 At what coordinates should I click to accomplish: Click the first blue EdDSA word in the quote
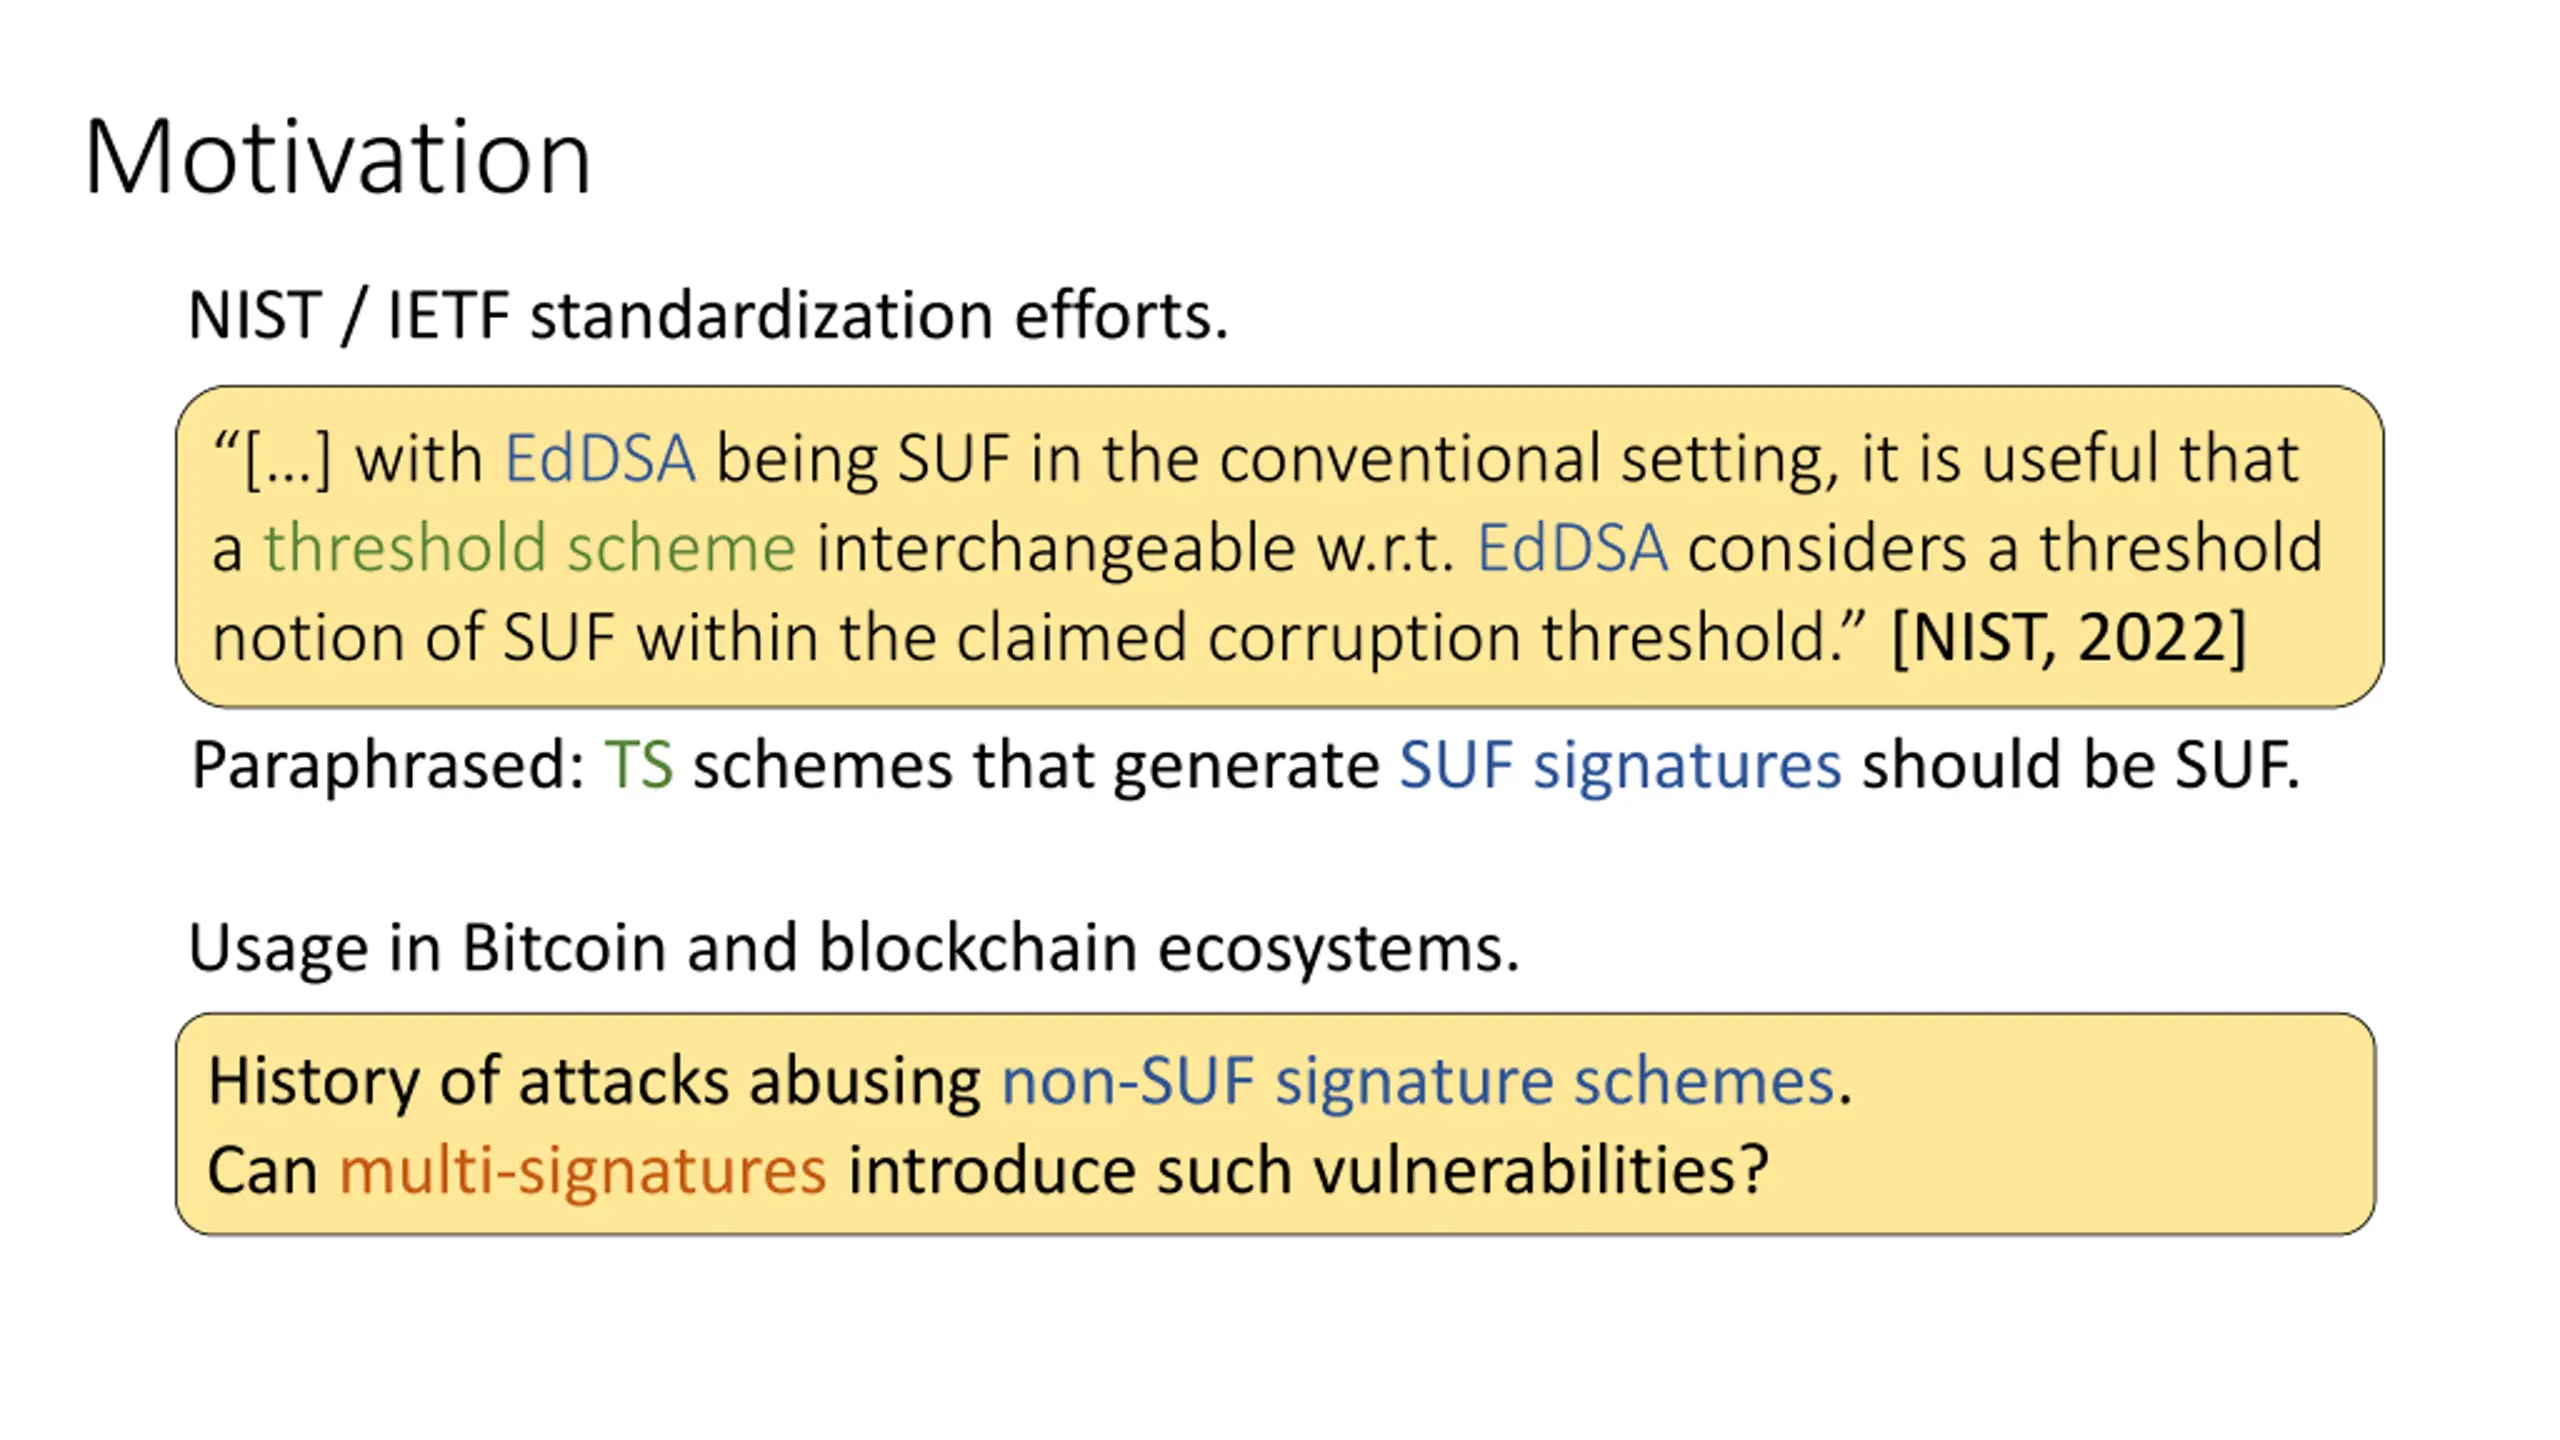click(x=600, y=459)
